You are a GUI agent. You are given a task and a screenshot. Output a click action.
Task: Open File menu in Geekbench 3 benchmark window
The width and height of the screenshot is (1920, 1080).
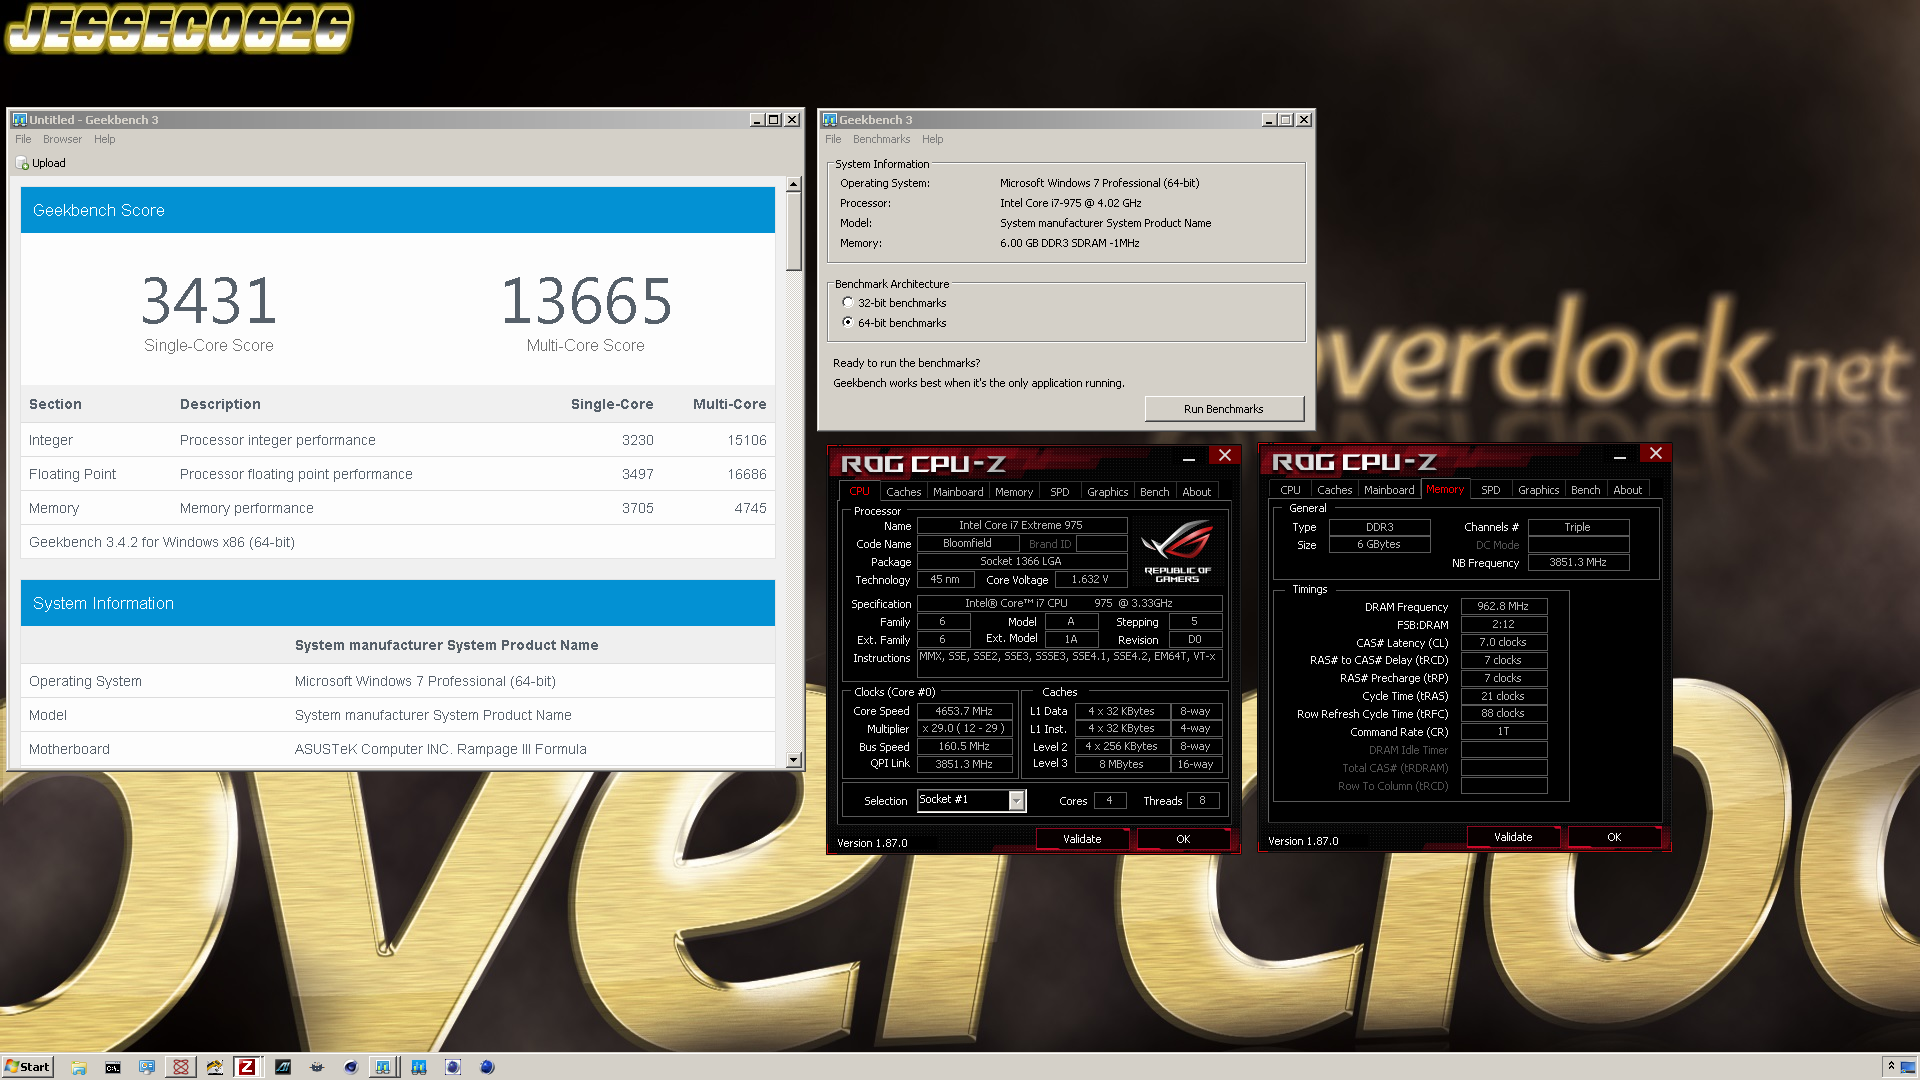(833, 139)
